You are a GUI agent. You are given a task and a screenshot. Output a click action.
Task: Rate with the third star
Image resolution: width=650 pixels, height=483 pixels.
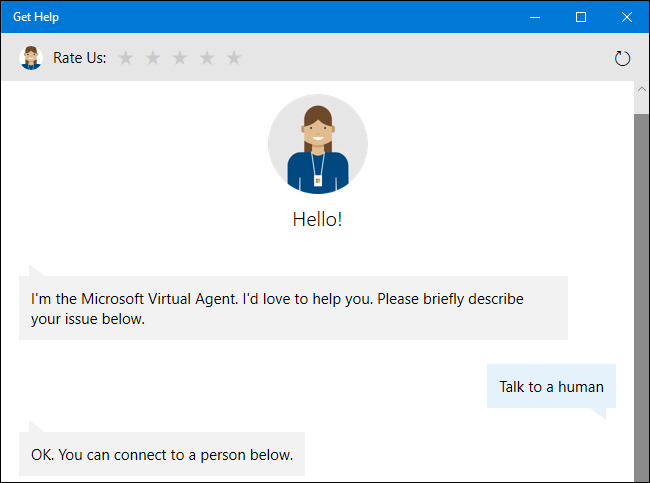click(x=180, y=58)
